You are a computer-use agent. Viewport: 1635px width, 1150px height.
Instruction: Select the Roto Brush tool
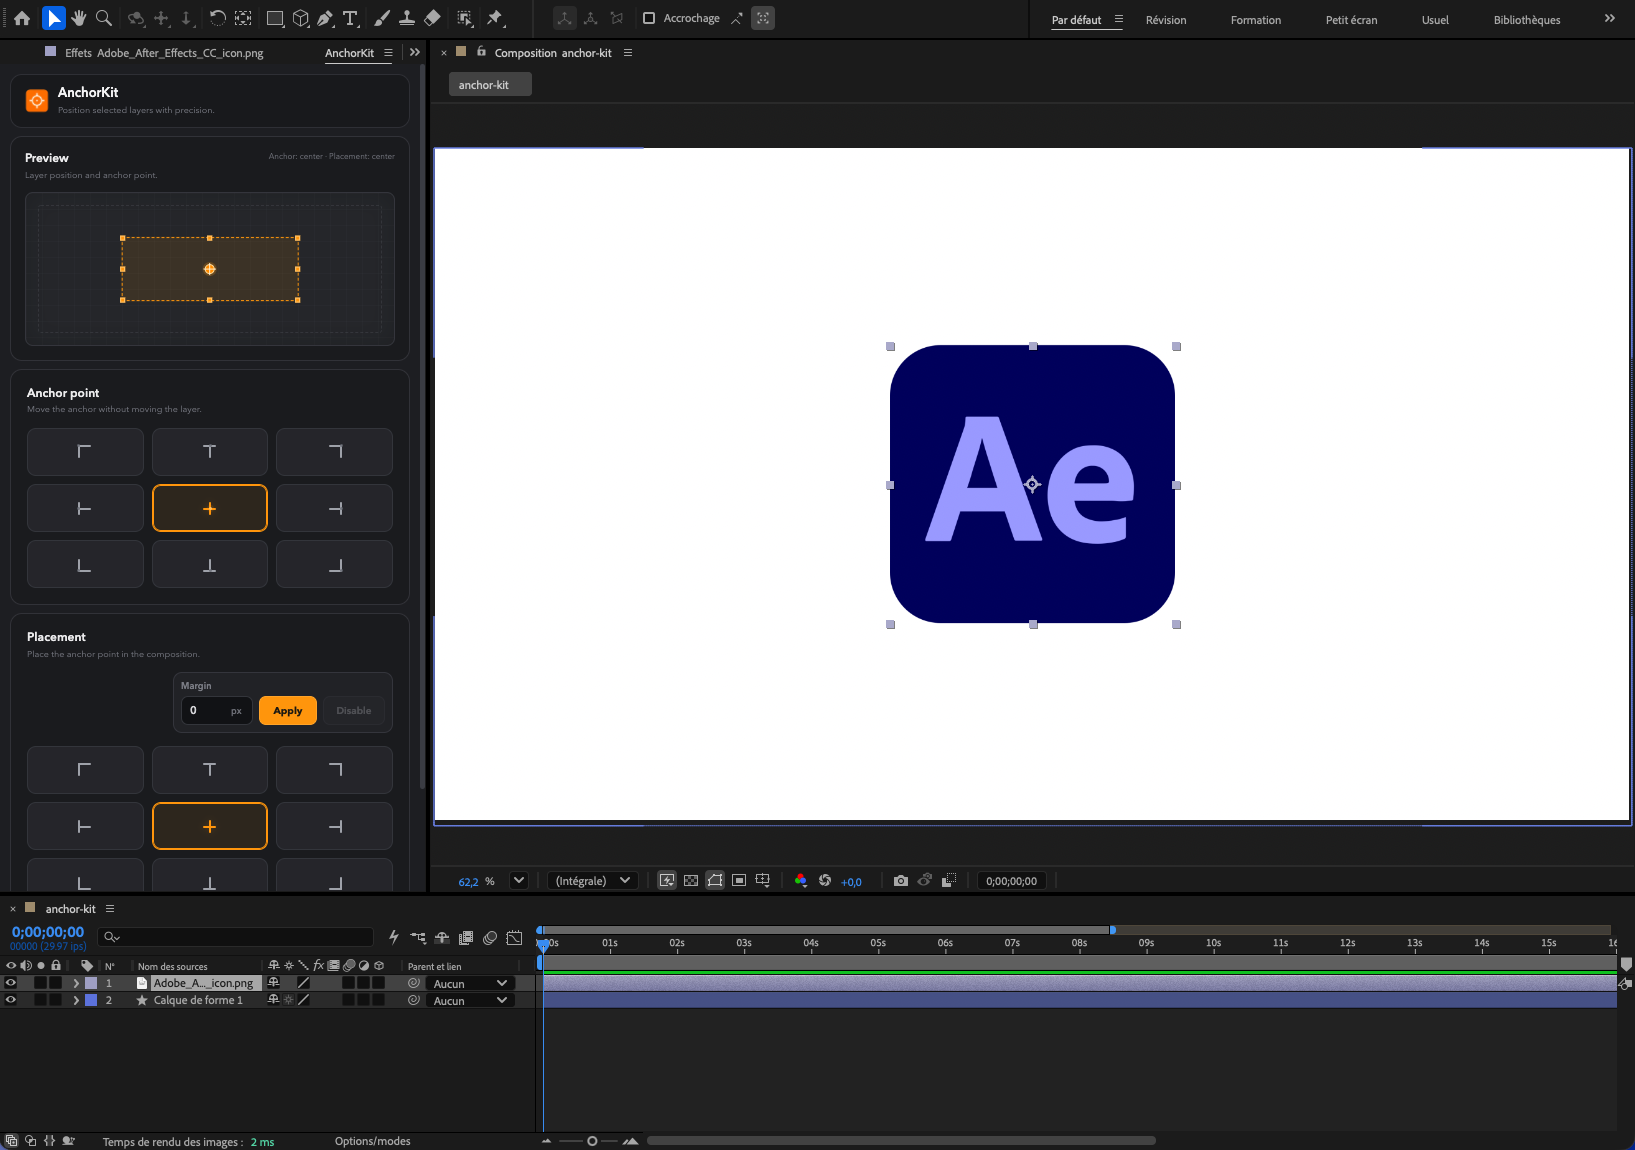[465, 18]
